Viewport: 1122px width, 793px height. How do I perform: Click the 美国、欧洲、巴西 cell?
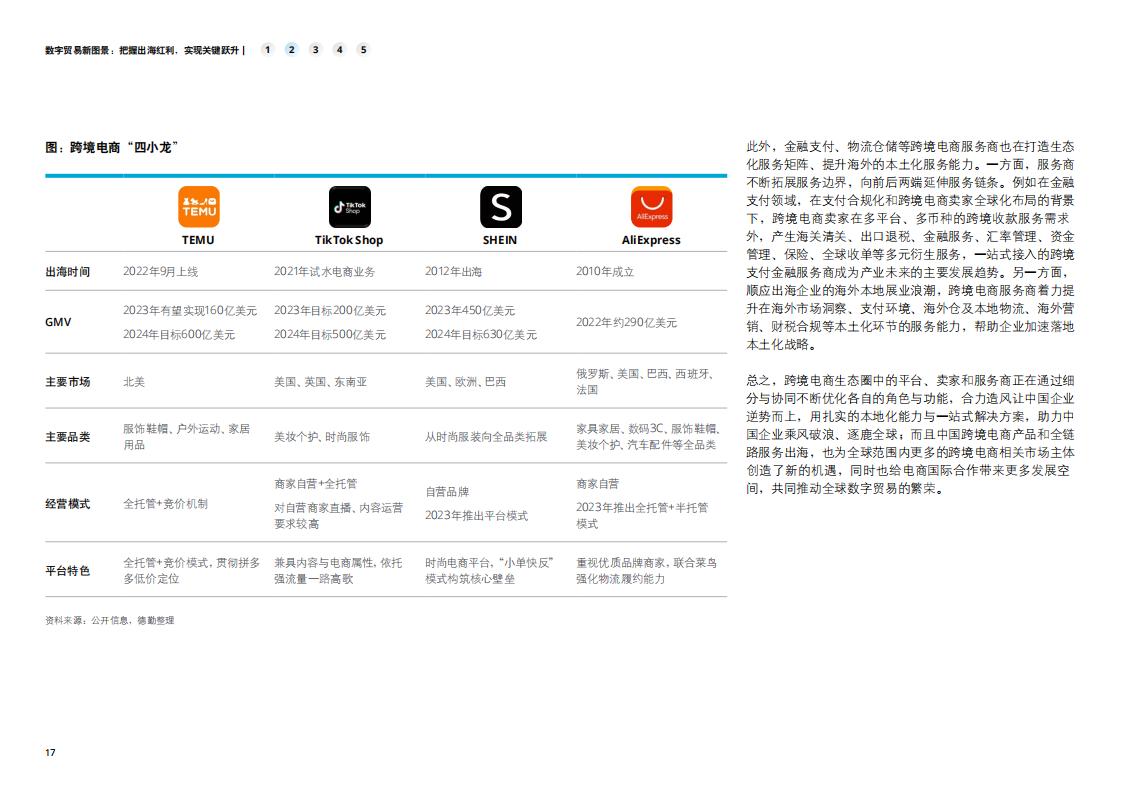(465, 382)
